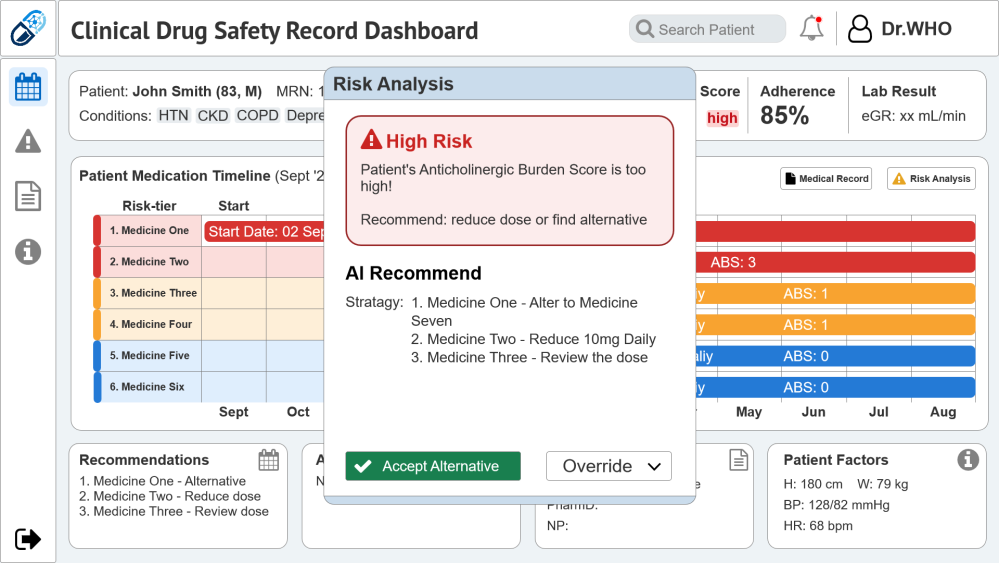Click the logout icon in sidebar
The image size is (999, 563).
click(28, 539)
